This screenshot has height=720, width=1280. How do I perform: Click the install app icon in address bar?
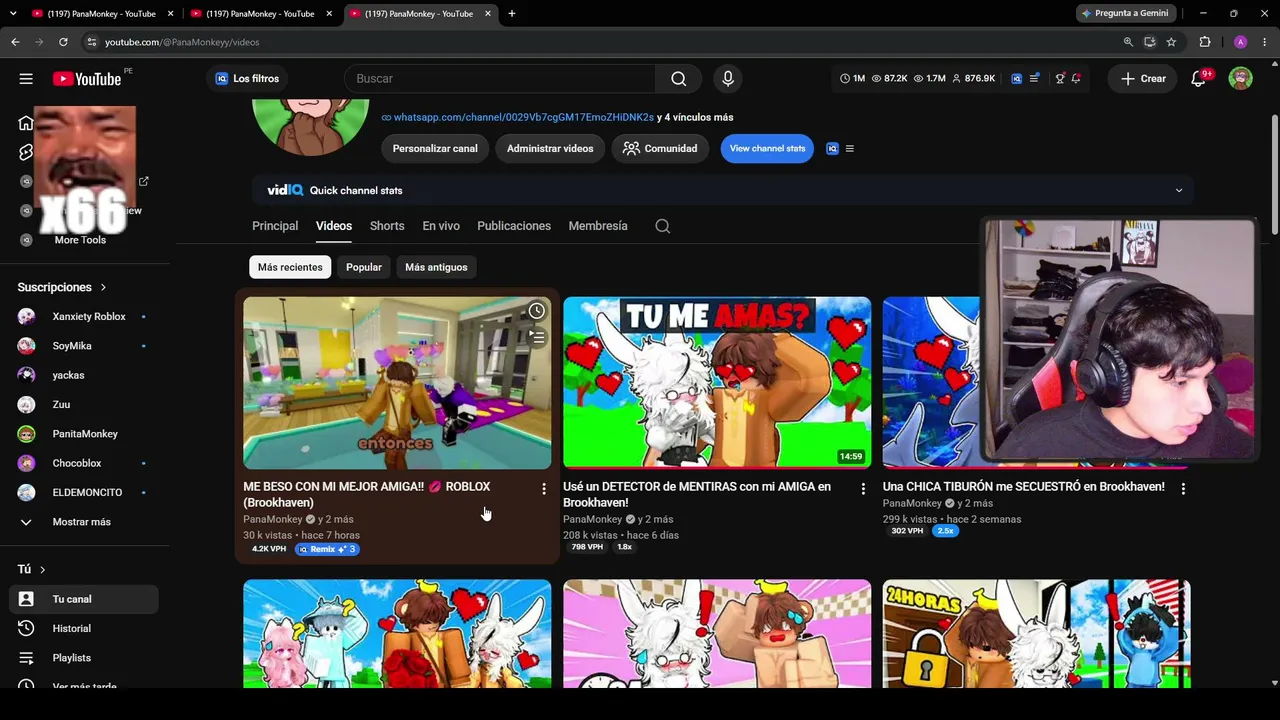click(1150, 42)
